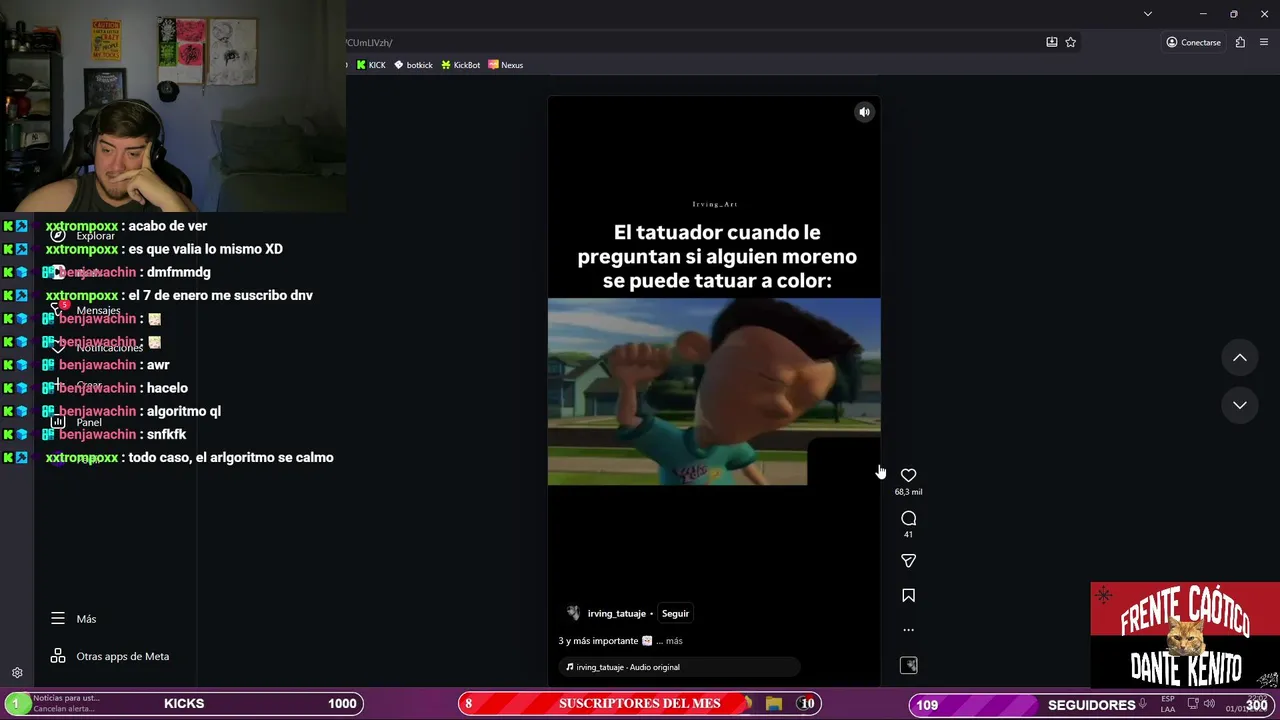The image size is (1280, 720).
Task: Click the '41' comments count
Action: (908, 534)
